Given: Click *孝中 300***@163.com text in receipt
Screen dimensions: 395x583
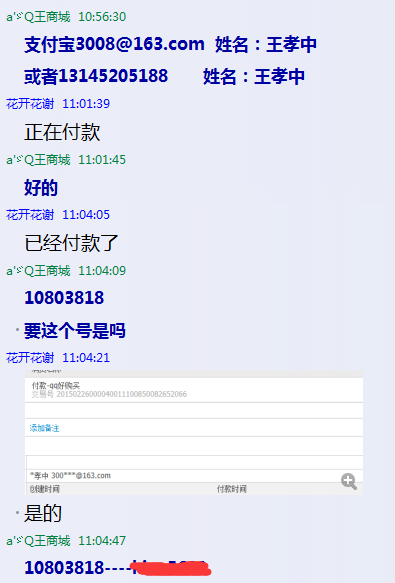Looking at the screenshot, I should click(x=70, y=476).
